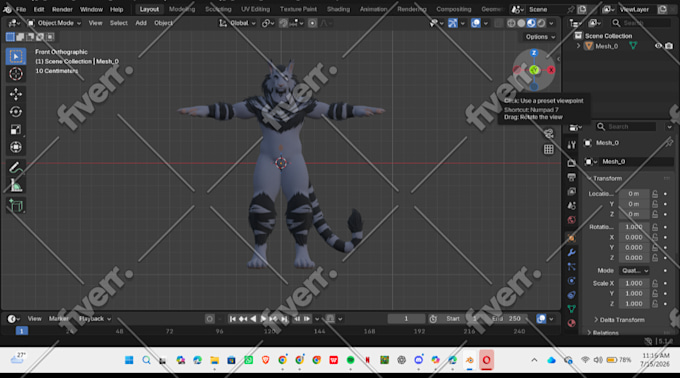This screenshot has width=680, height=378.
Task: Toggle proportional editing button
Action: [312, 23]
